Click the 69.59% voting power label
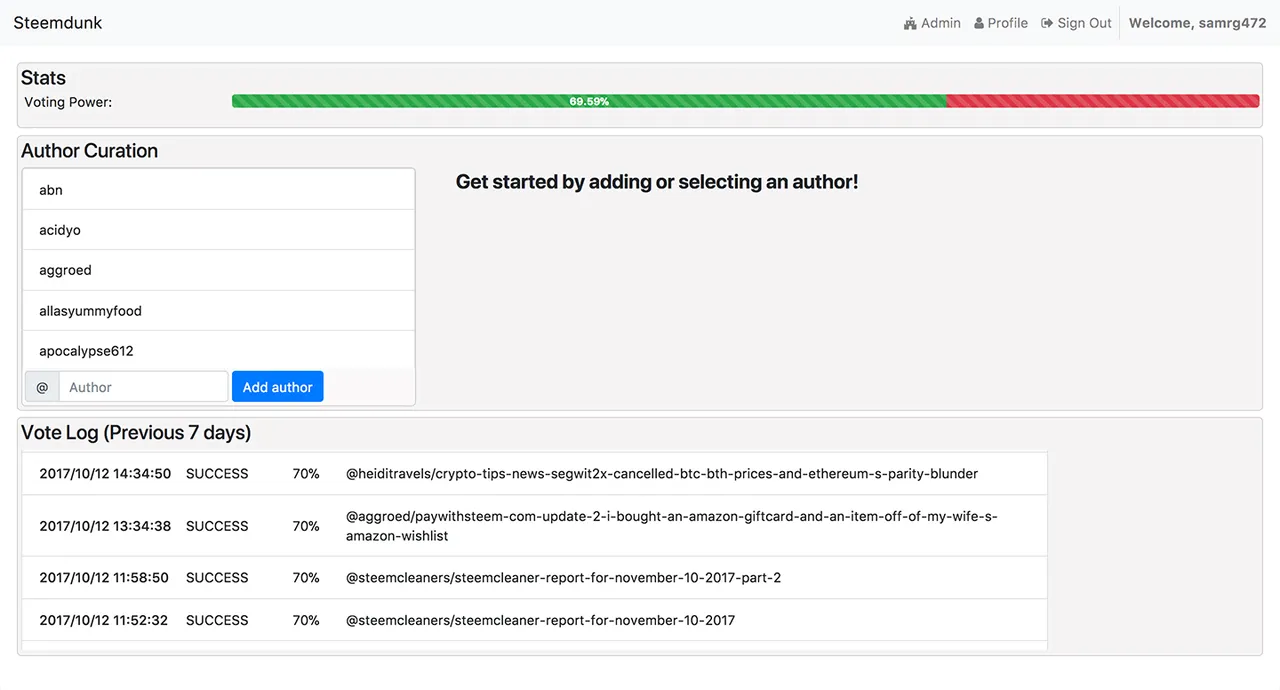Viewport: 1280px width, 690px height. (589, 101)
